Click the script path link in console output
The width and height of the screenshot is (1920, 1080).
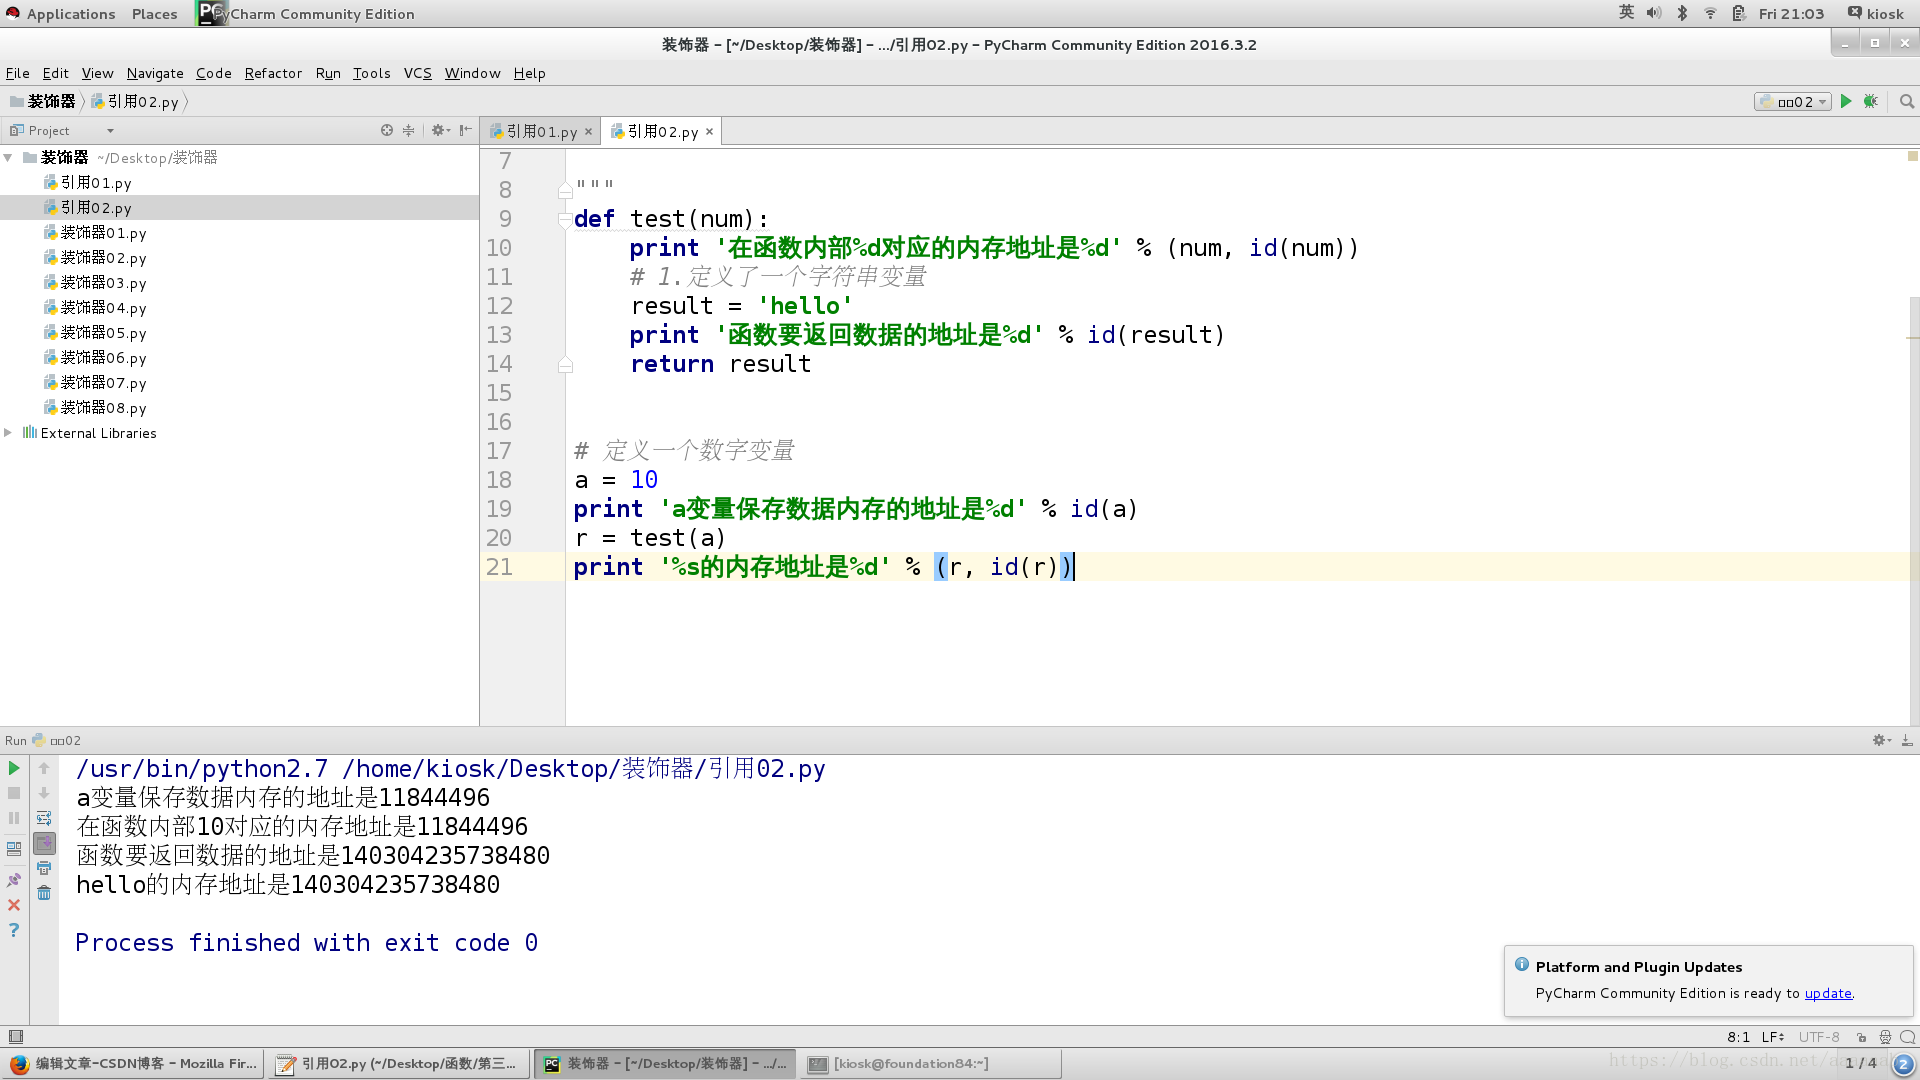click(x=583, y=769)
